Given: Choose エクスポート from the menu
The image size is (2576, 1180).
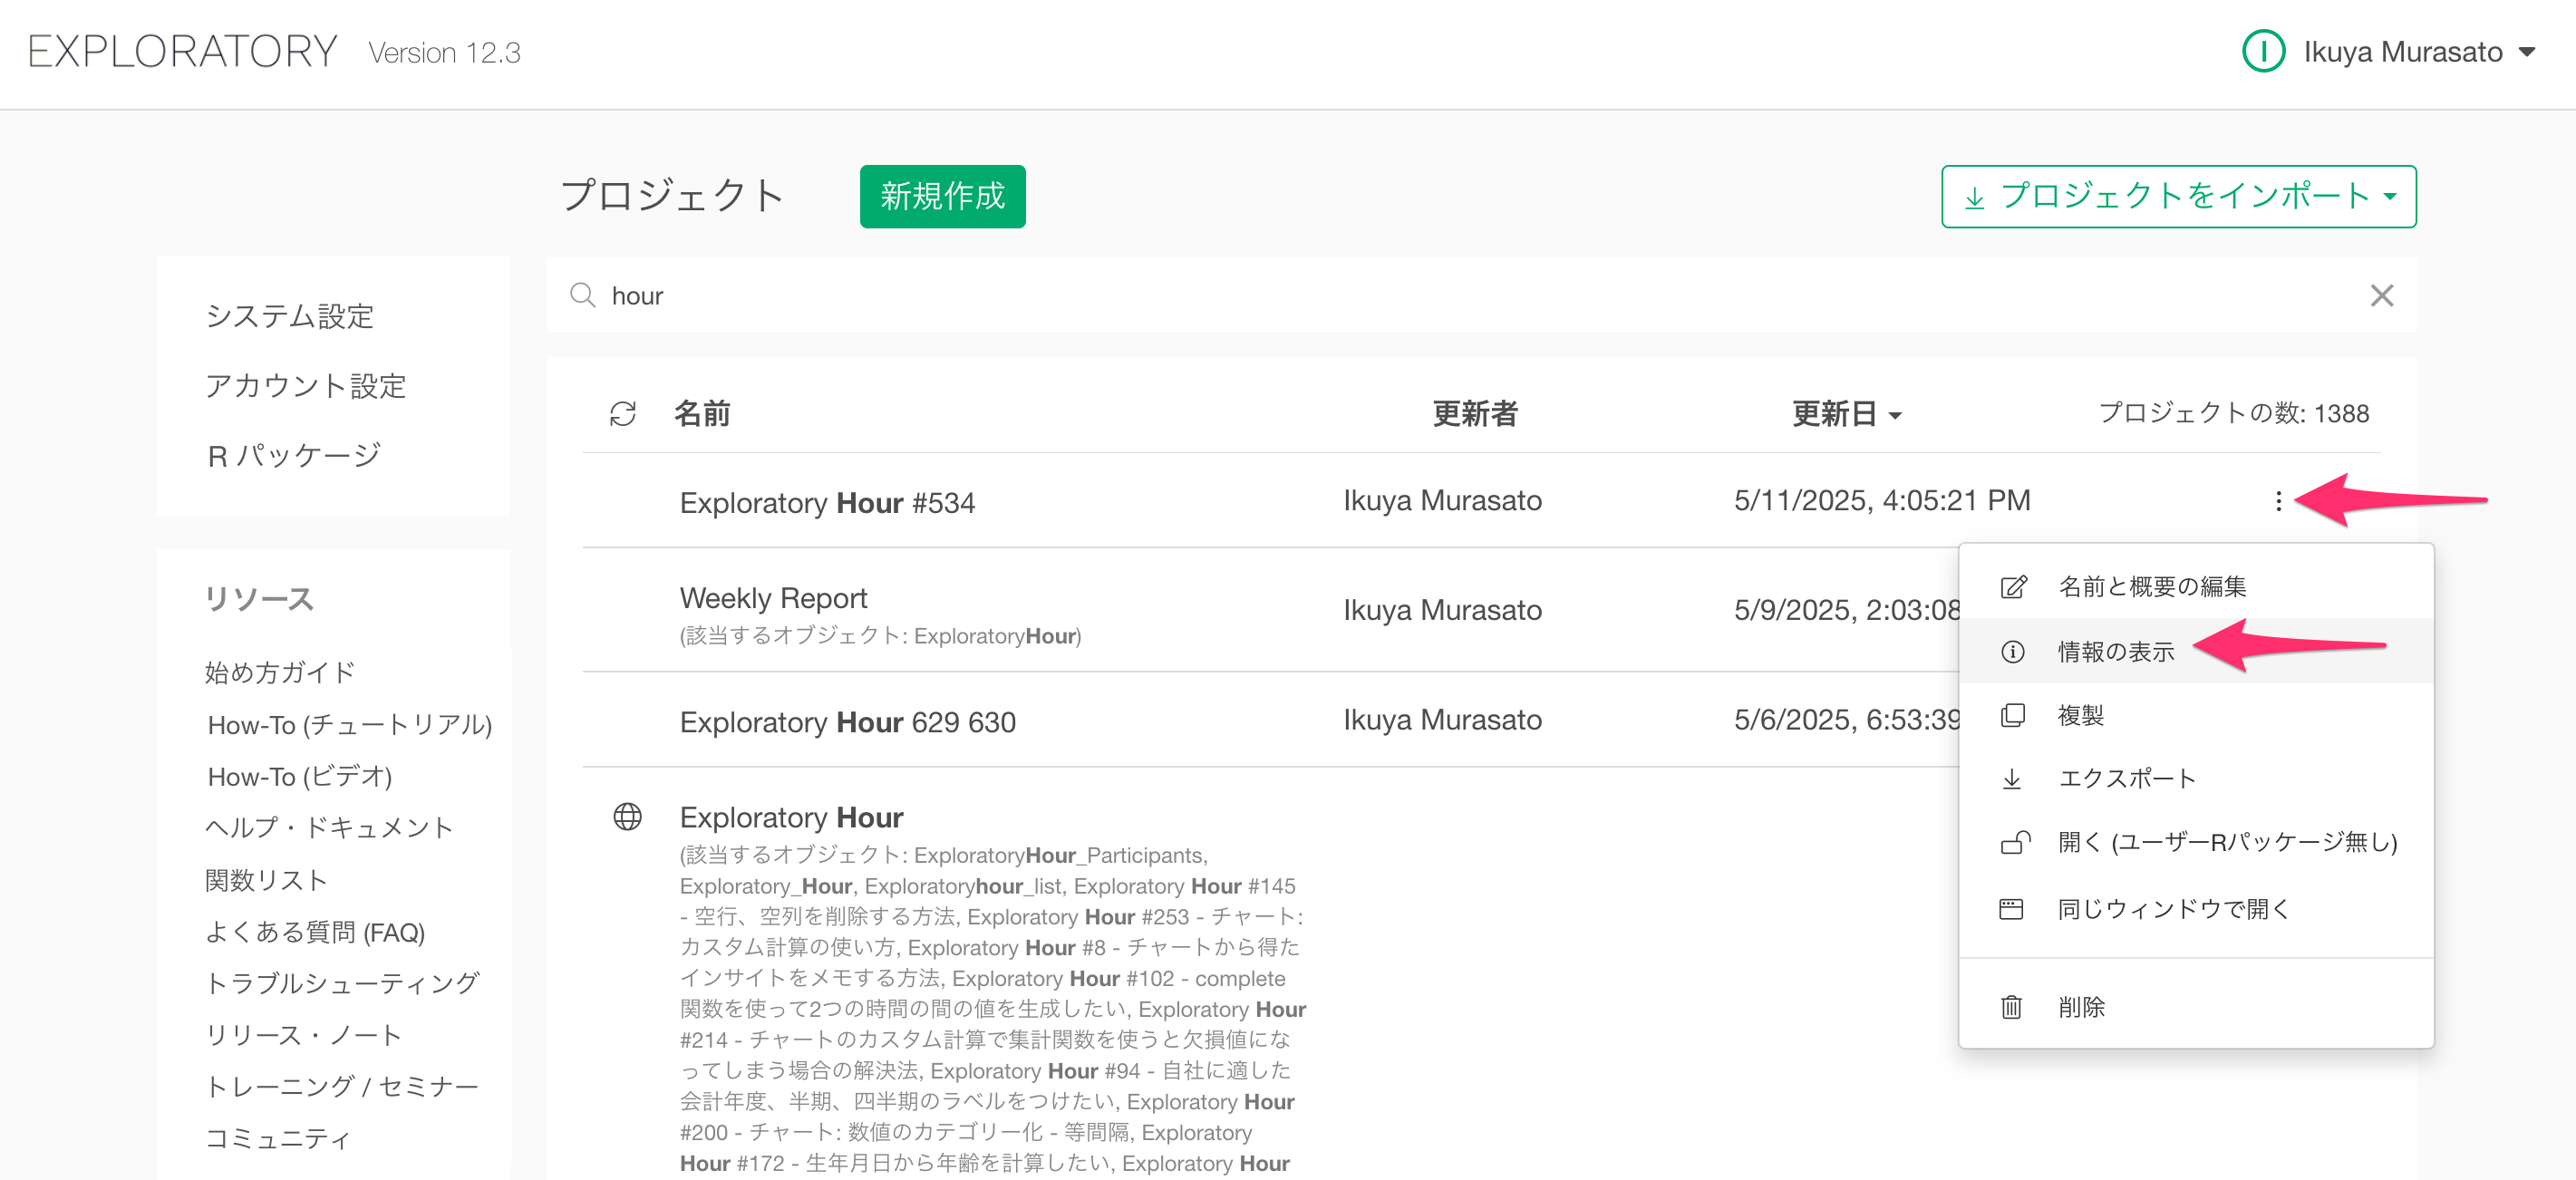Looking at the screenshot, I should pyautogui.click(x=2195, y=778).
